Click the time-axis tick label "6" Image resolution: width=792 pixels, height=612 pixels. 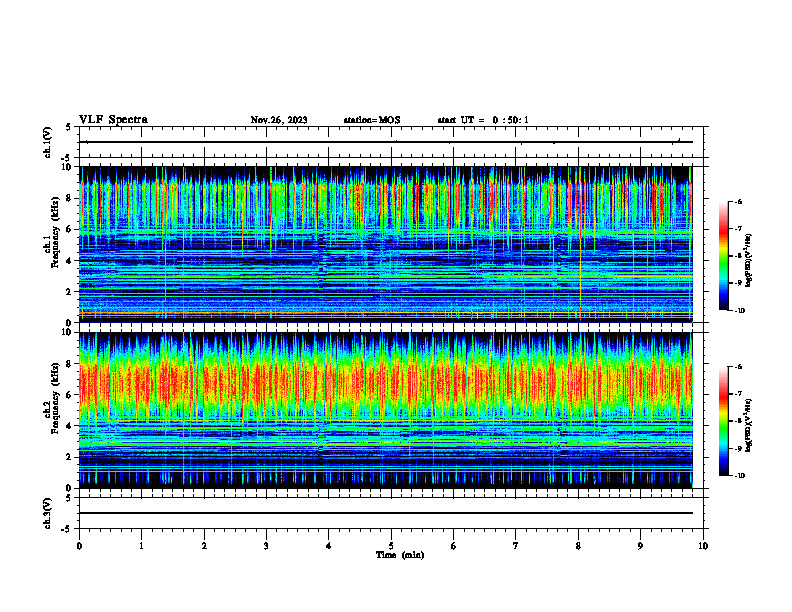coord(454,546)
